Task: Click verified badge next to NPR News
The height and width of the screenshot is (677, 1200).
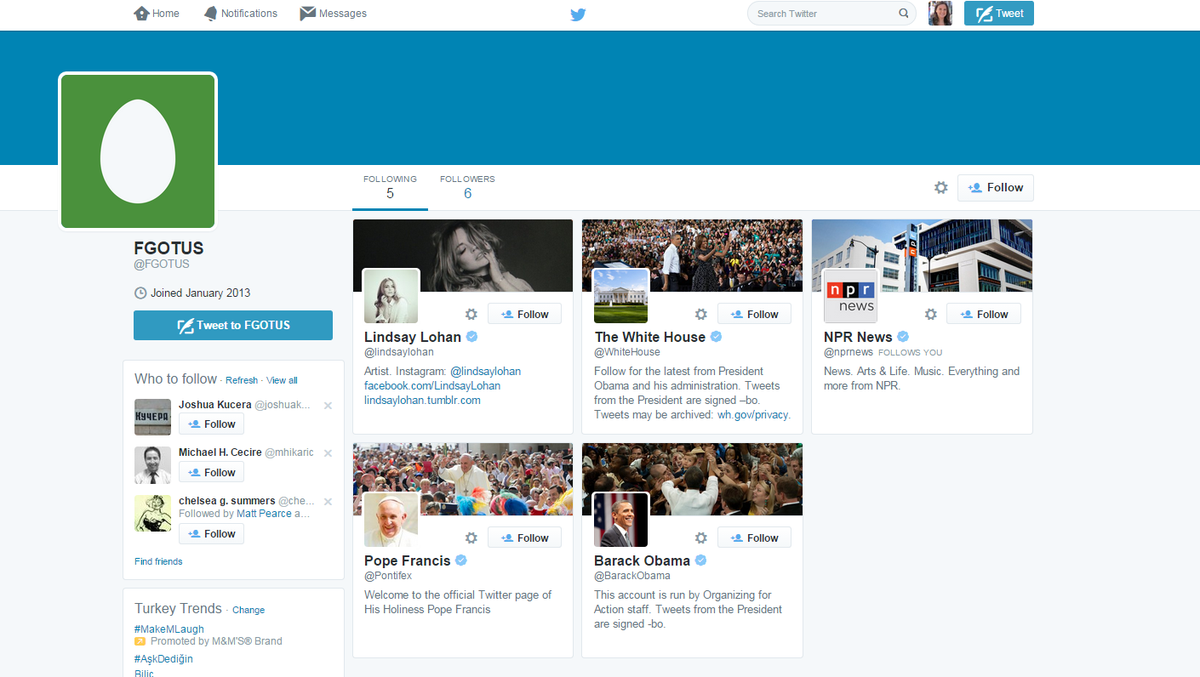Action: pyautogui.click(x=903, y=337)
